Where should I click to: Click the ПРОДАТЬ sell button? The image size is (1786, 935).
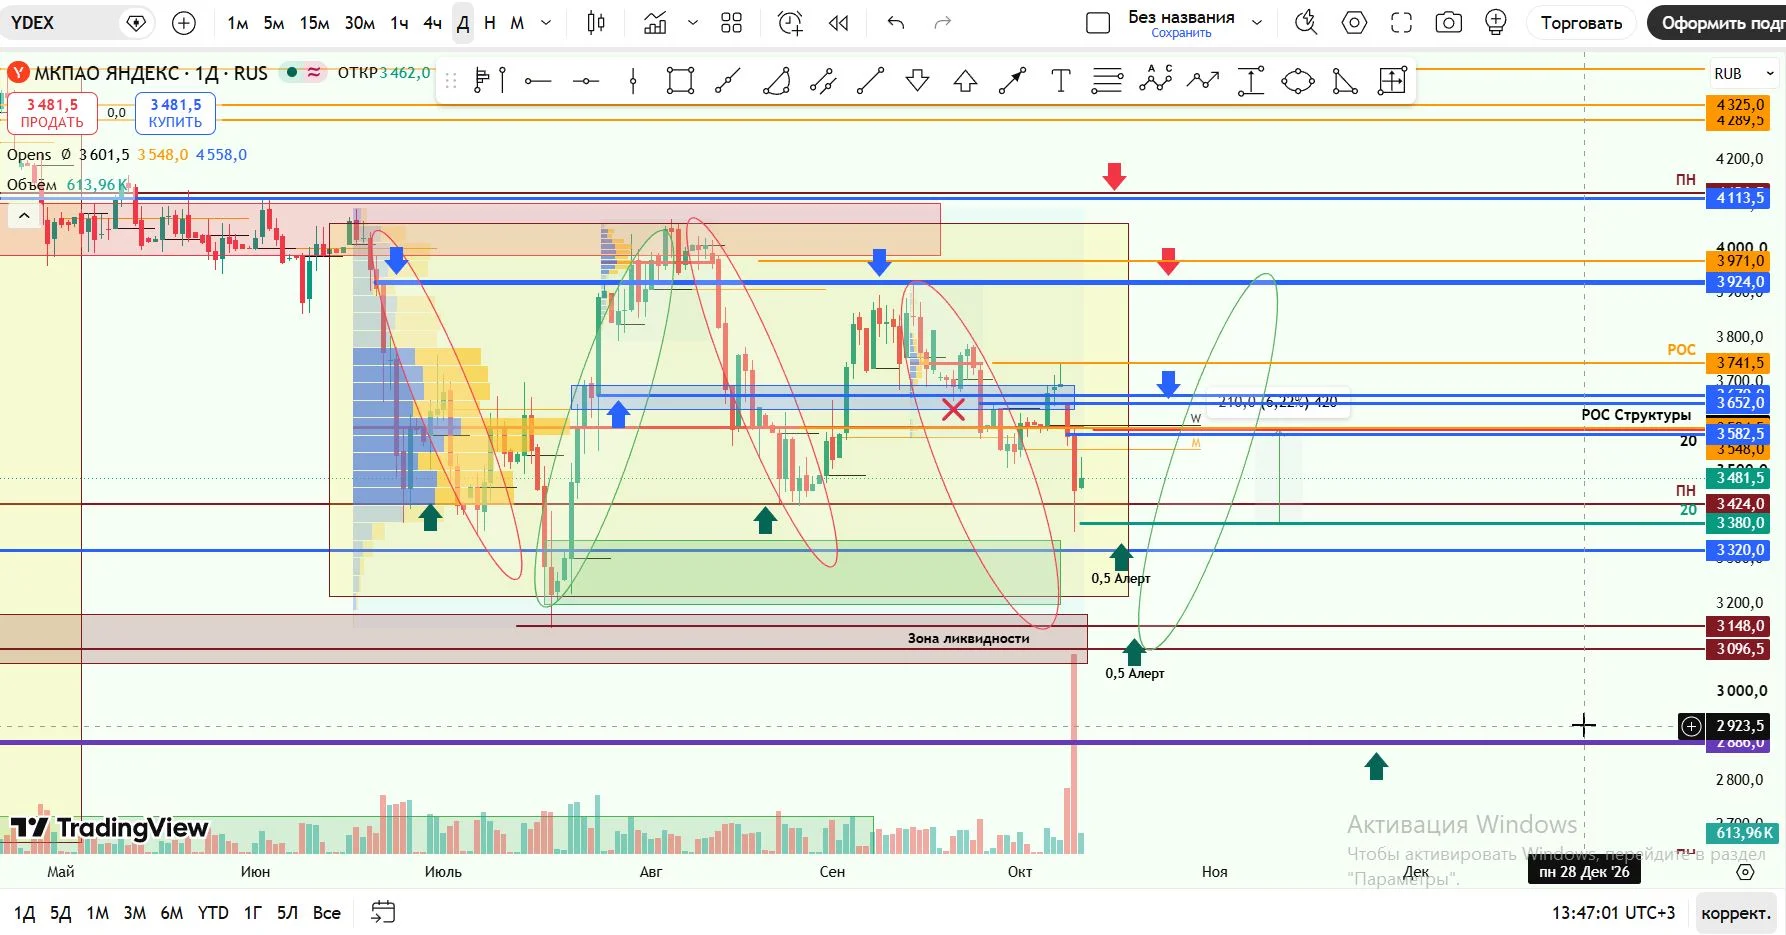[x=52, y=113]
